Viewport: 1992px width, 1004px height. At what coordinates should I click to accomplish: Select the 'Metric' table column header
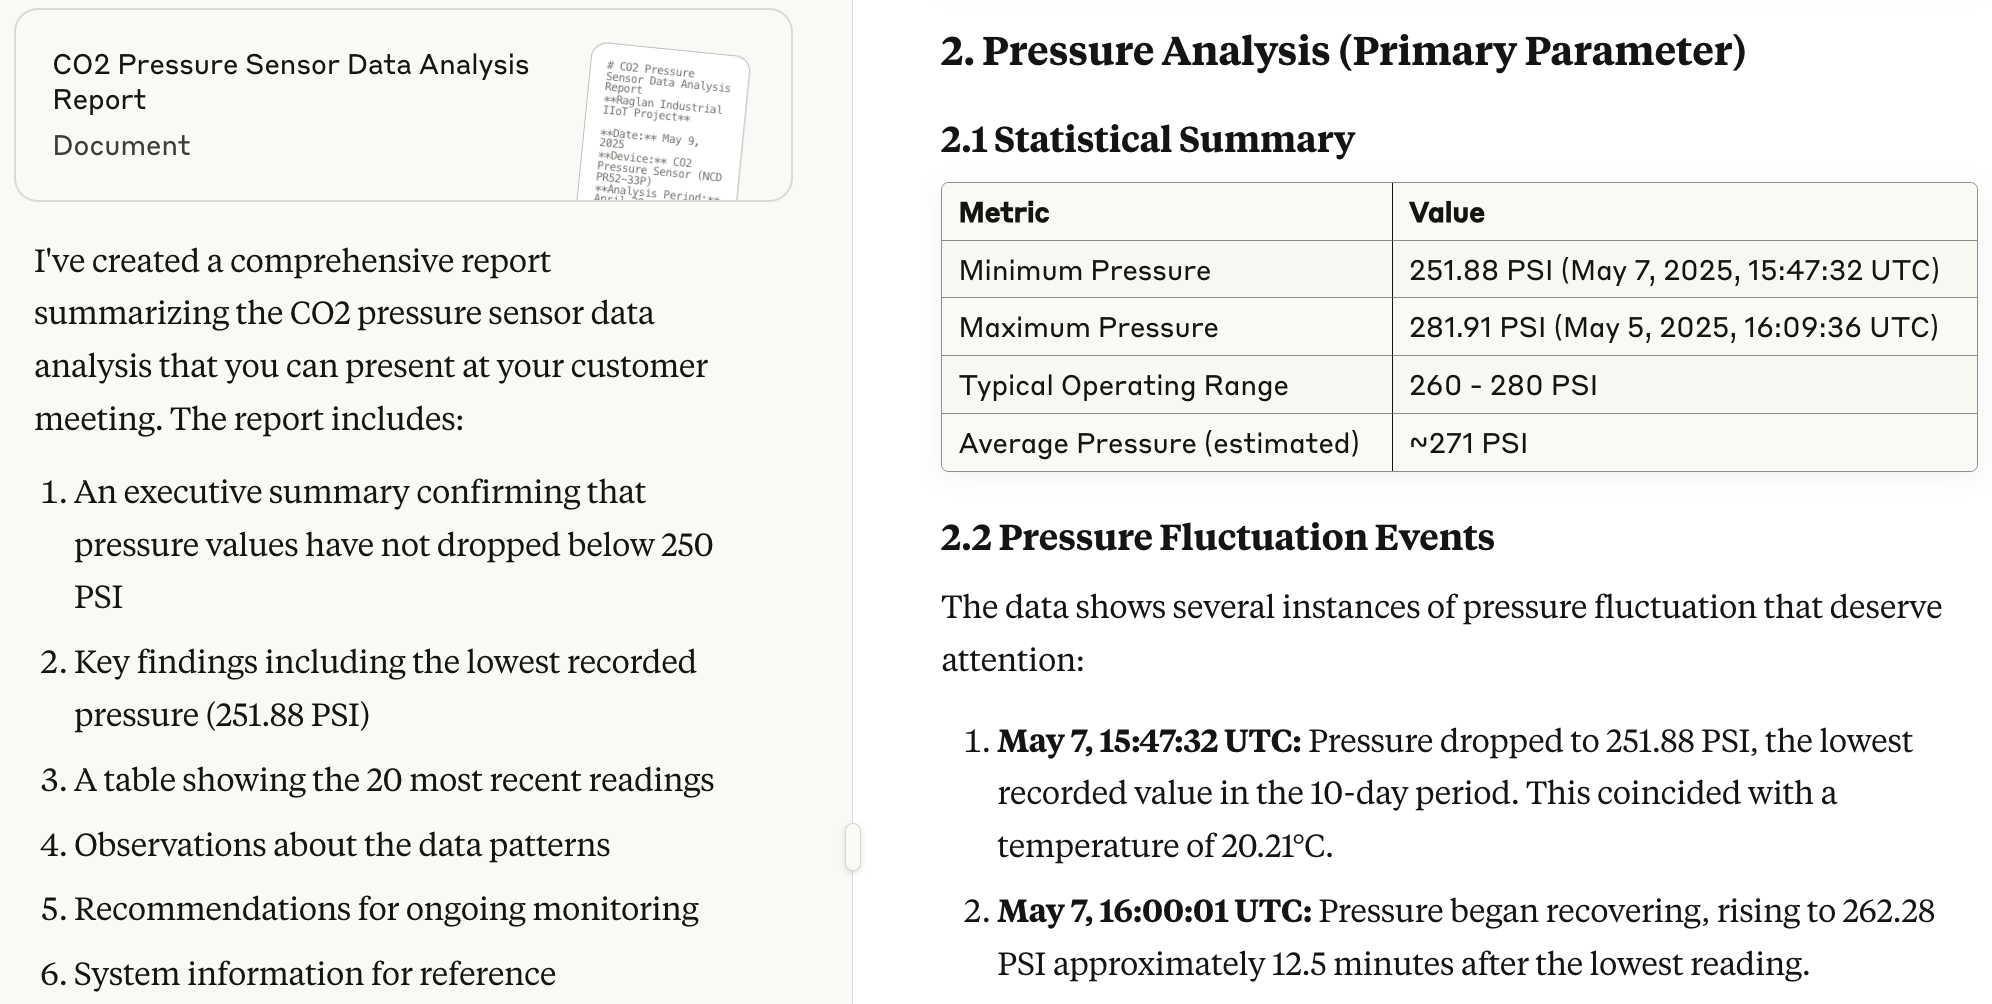[1167, 212]
